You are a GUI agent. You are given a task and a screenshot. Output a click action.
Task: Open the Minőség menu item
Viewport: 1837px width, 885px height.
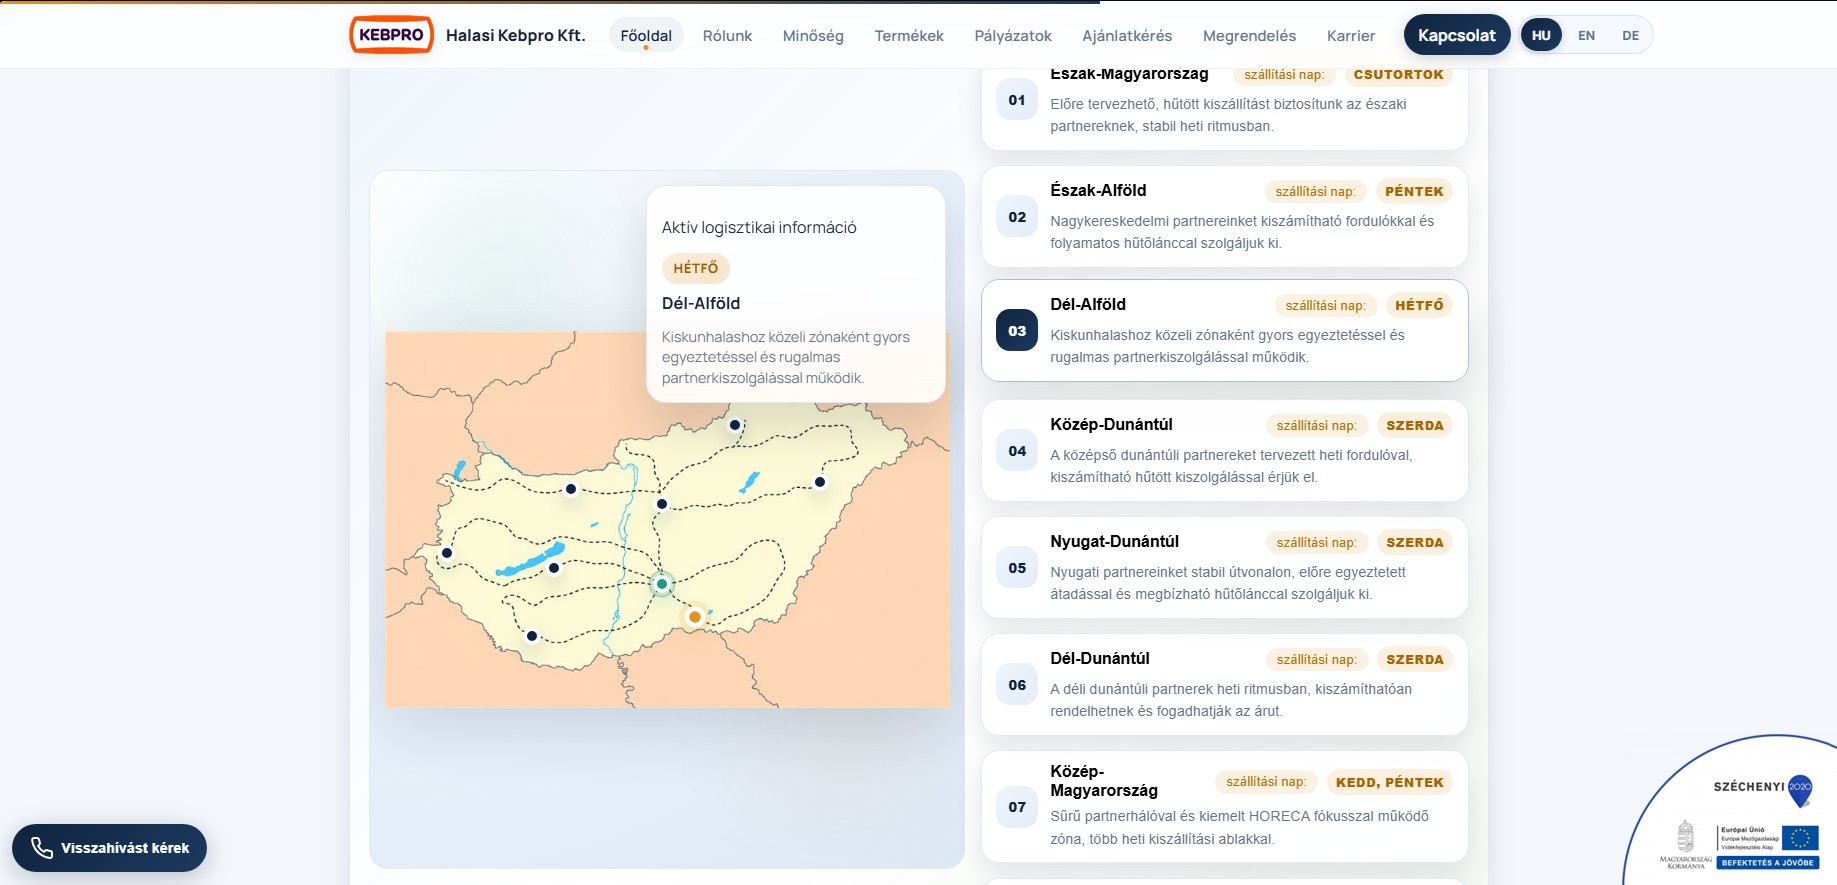tap(813, 35)
